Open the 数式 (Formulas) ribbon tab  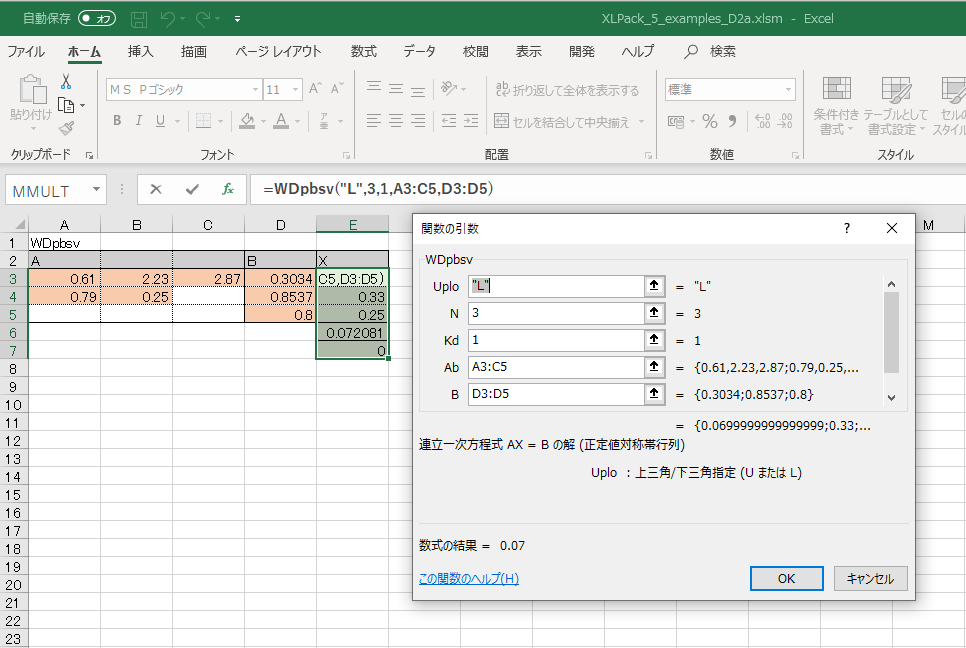tap(364, 52)
